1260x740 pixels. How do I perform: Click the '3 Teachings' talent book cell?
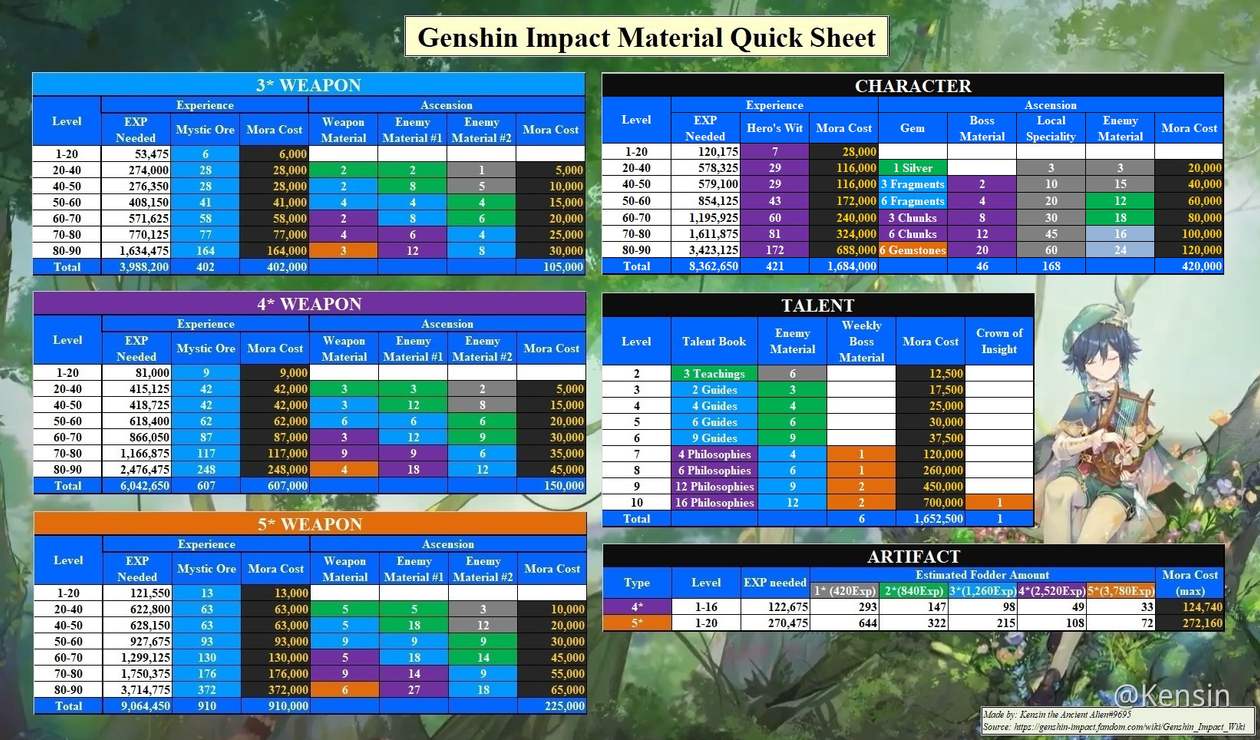[x=714, y=374]
